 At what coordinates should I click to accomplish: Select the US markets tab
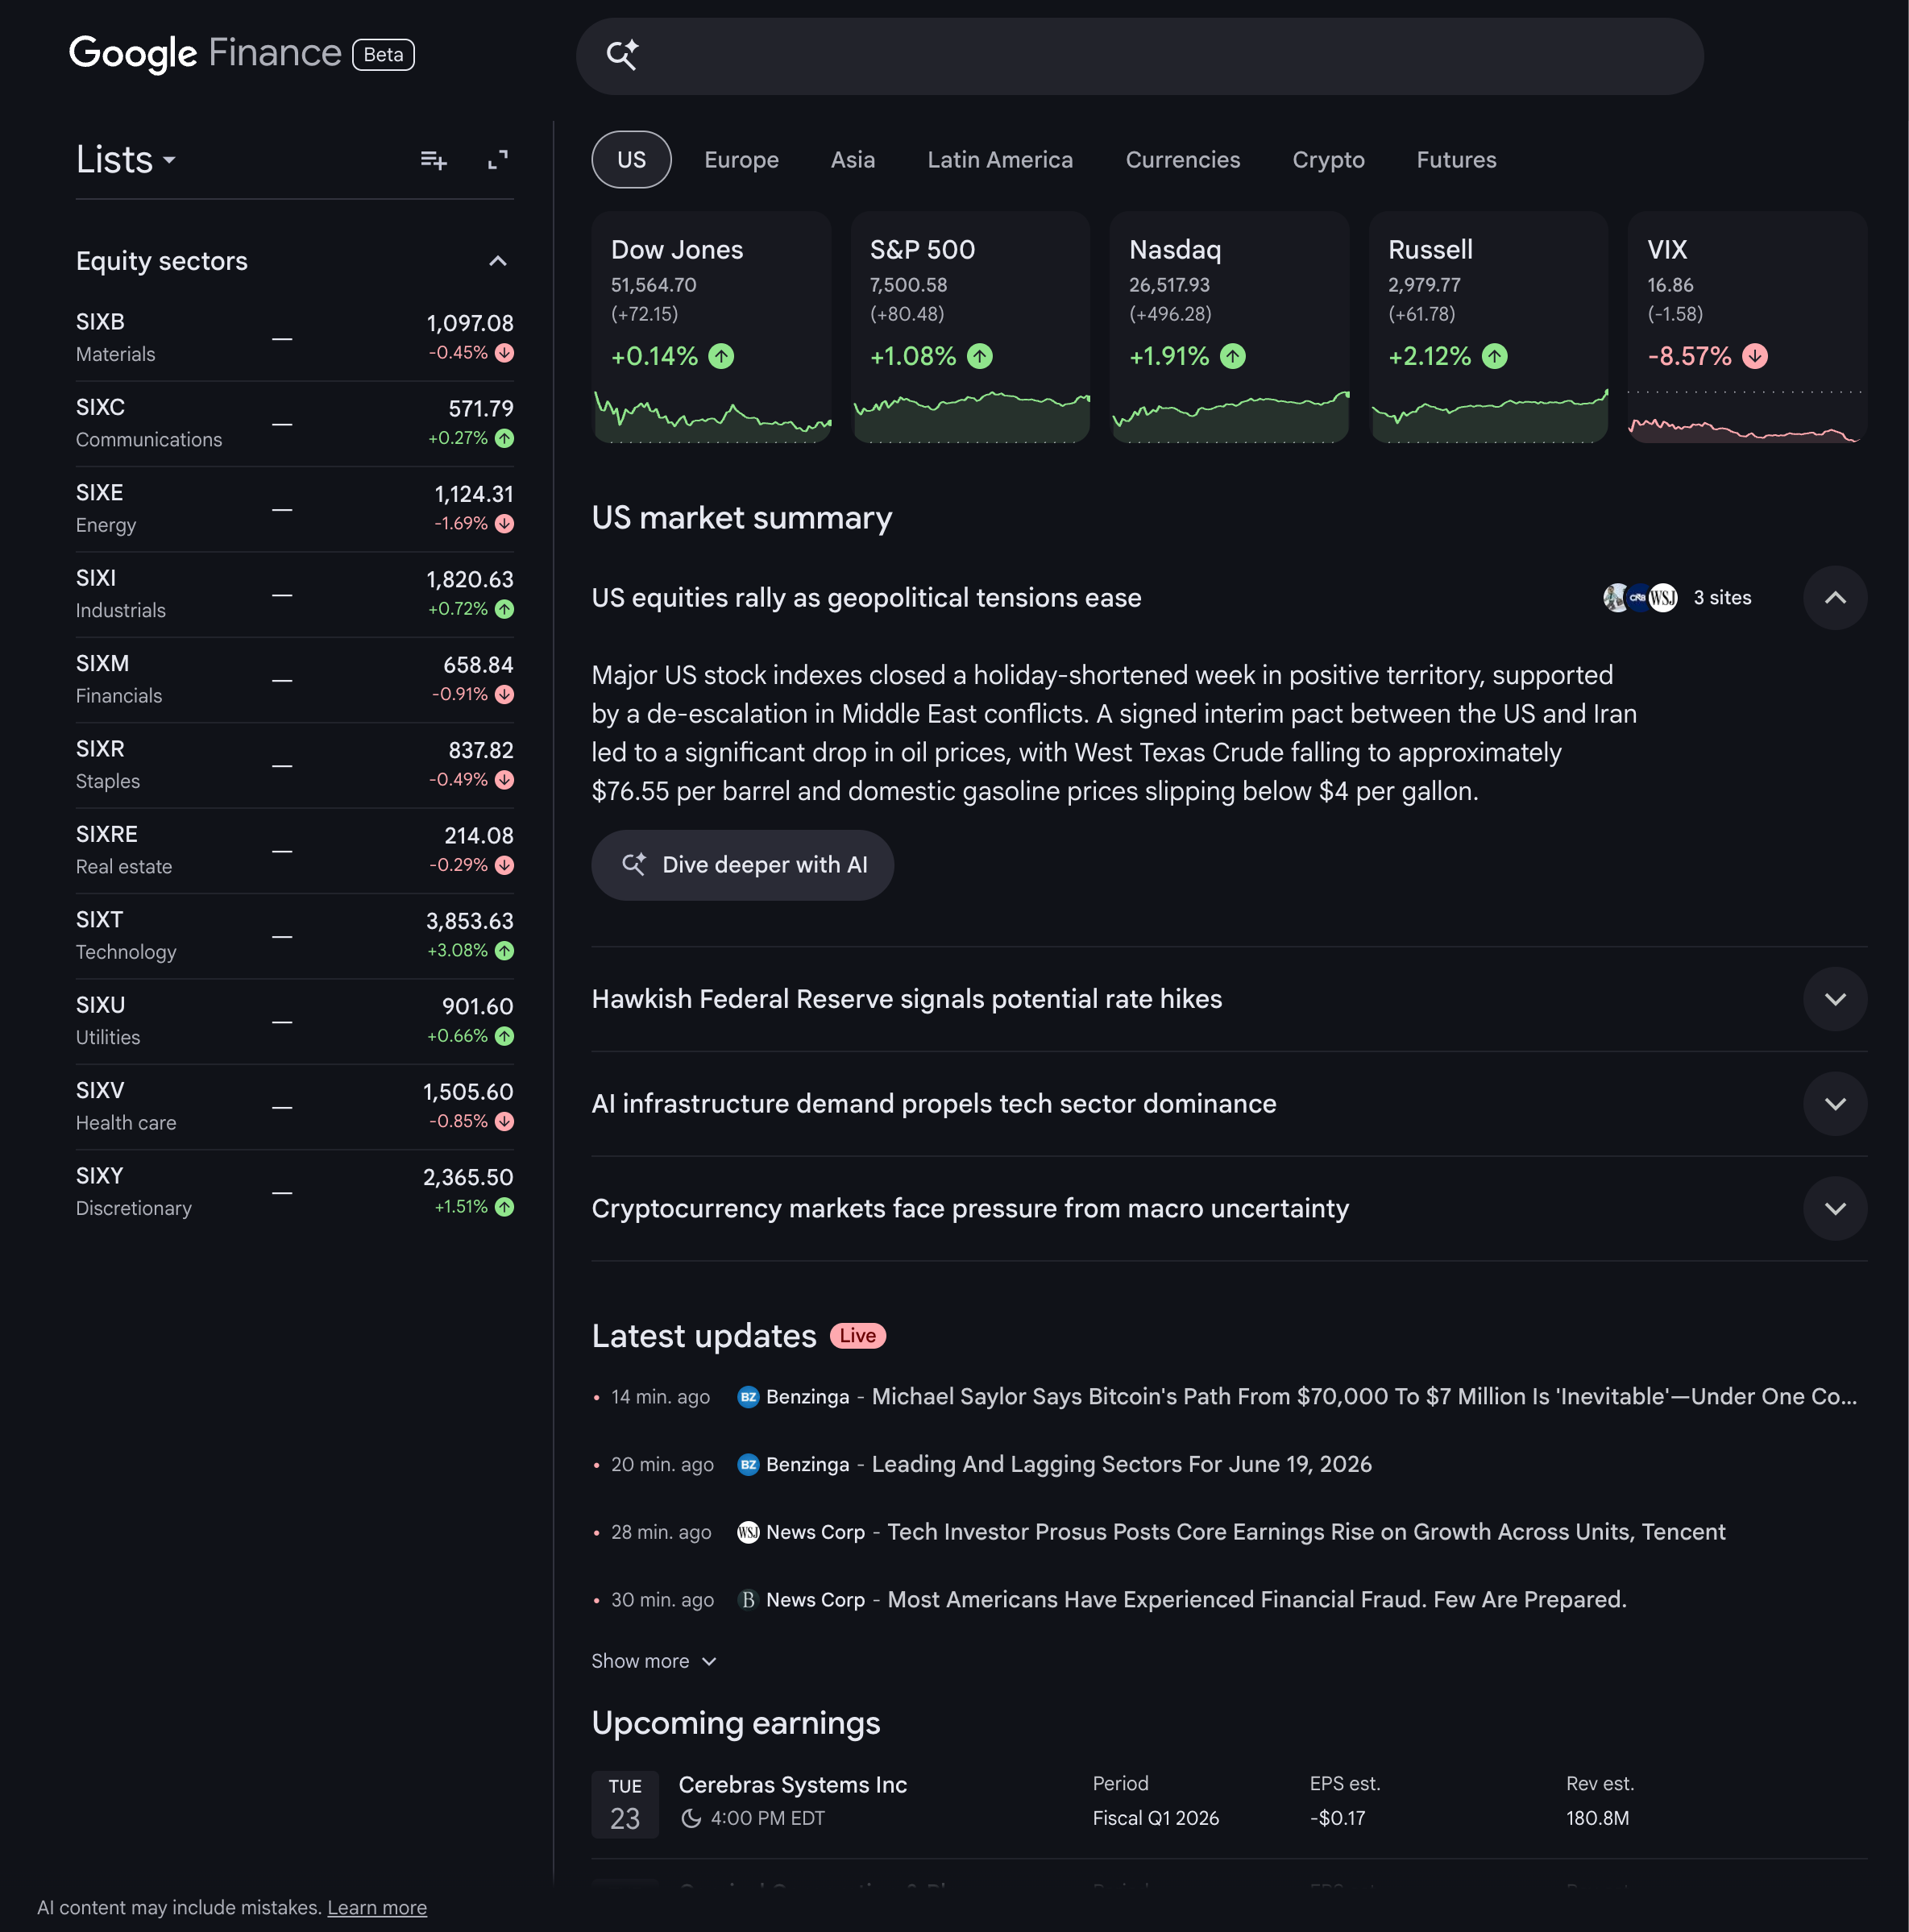point(631,160)
